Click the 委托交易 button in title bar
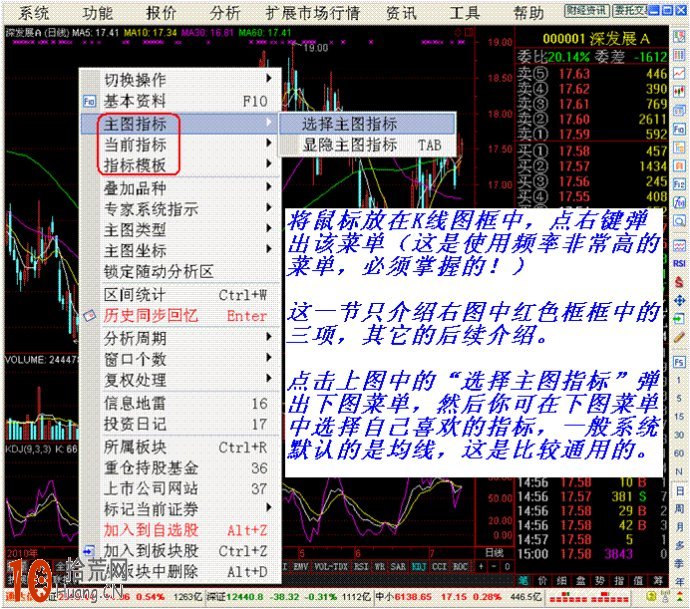 pyautogui.click(x=630, y=11)
